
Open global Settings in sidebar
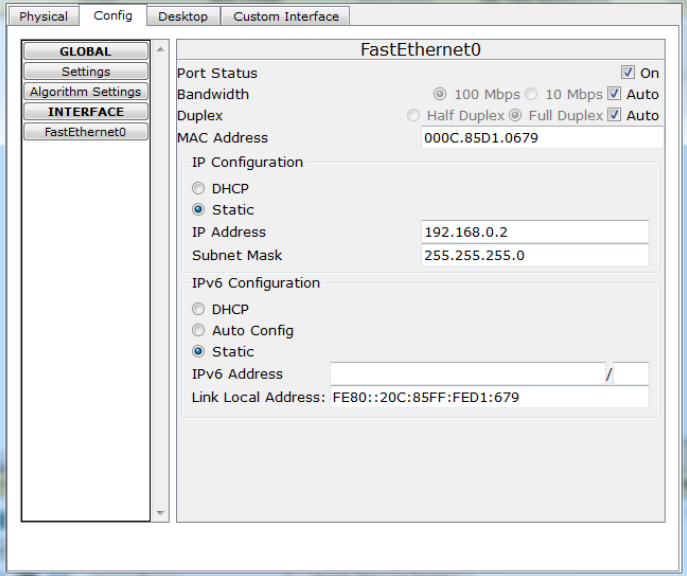point(85,71)
